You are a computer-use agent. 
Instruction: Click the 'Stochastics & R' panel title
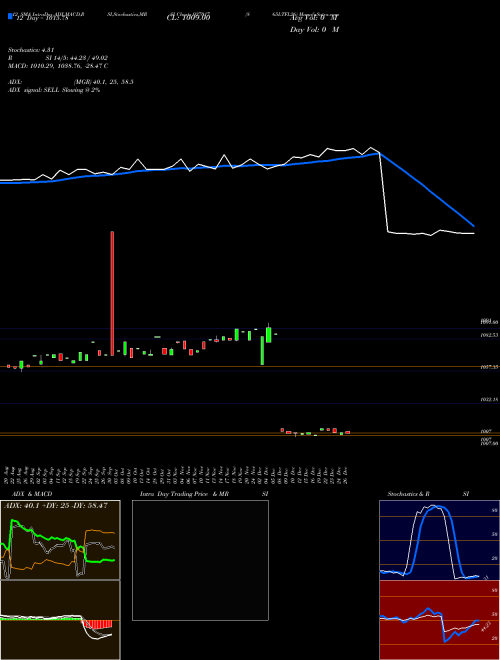[408, 494]
